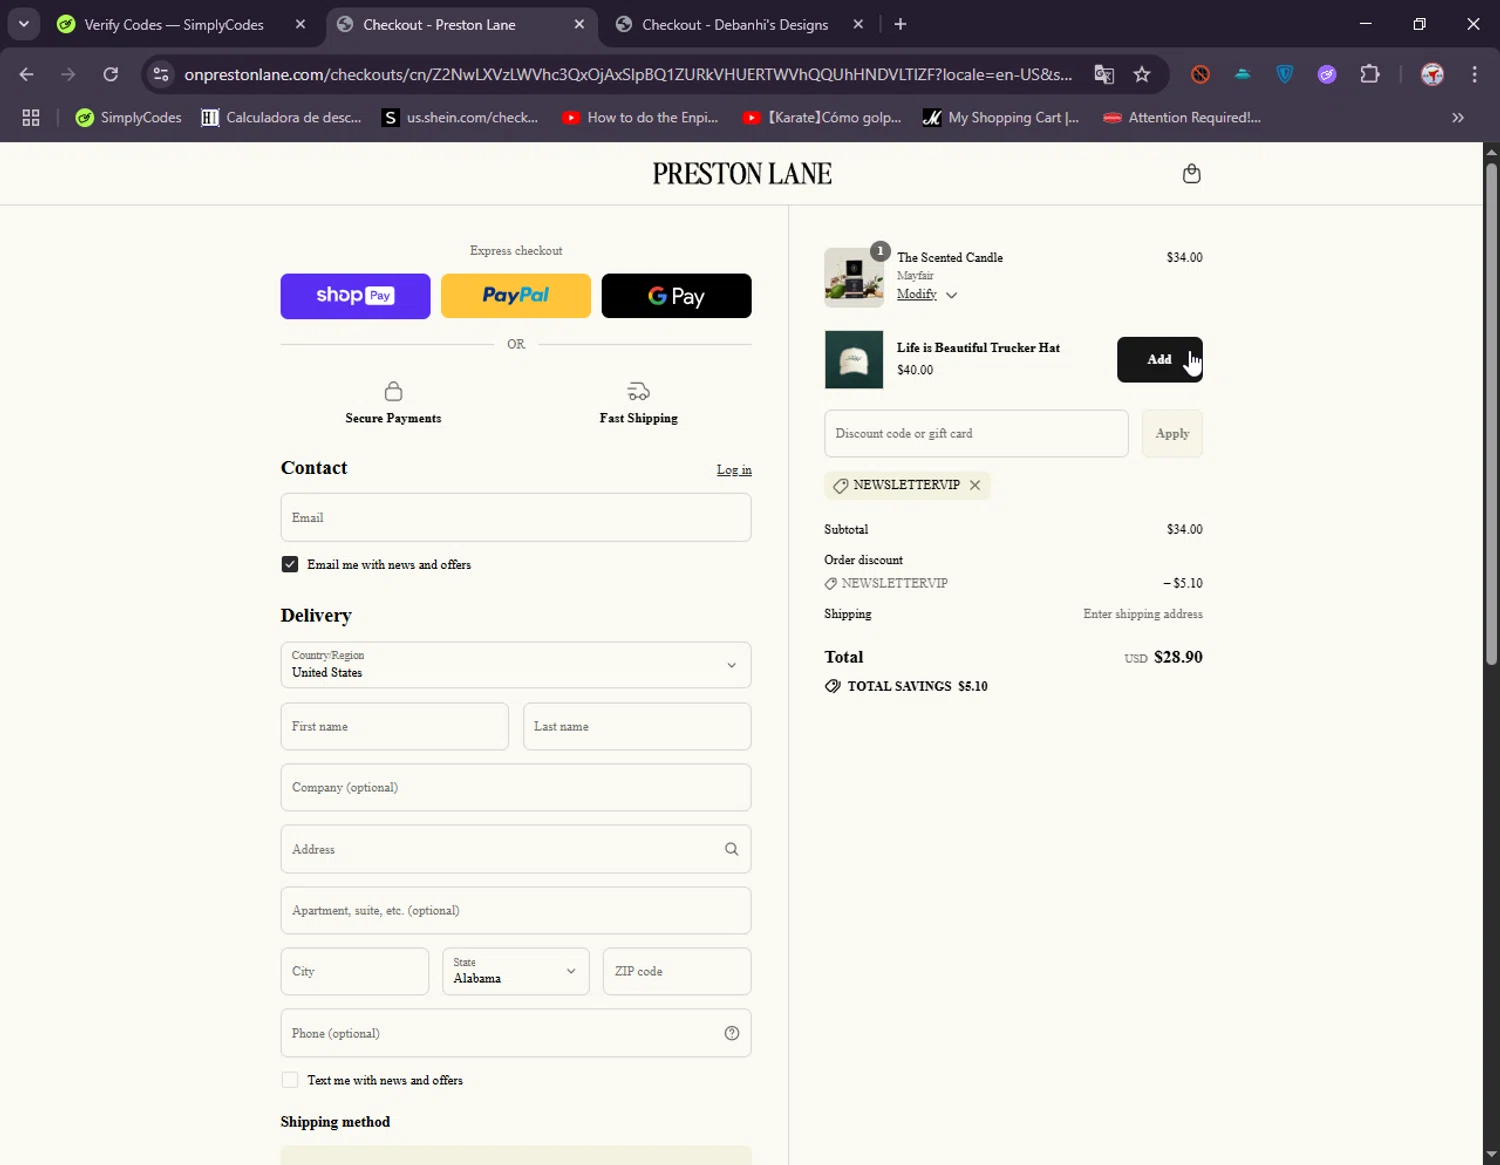The width and height of the screenshot is (1500, 1165).
Task: Expand Modify options for Scented Candle
Action: (927, 294)
